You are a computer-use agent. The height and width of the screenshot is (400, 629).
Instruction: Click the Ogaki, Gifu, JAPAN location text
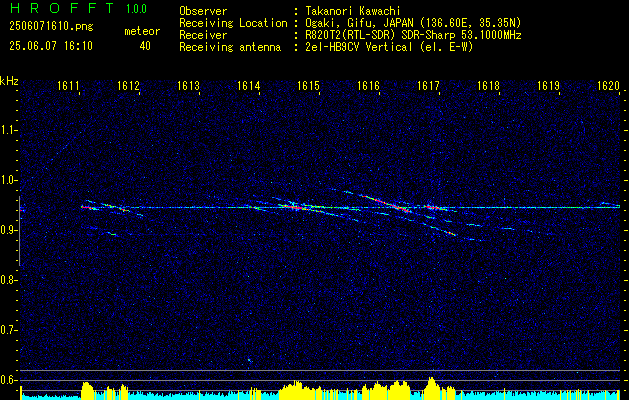pyautogui.click(x=413, y=23)
